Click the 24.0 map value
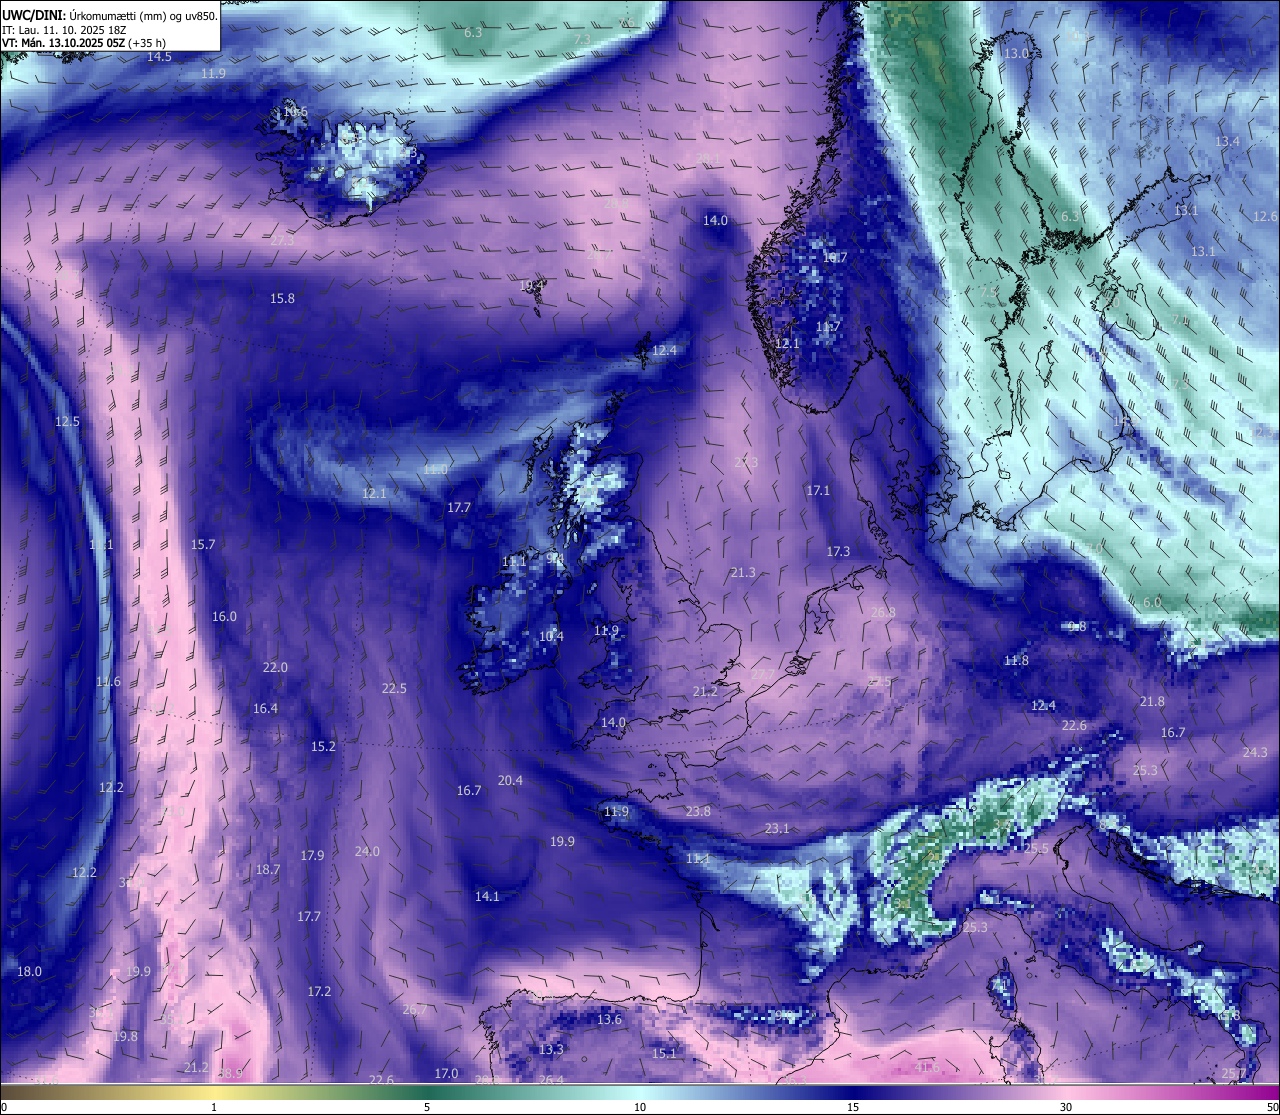Screen dimensions: 1280x1115 (x=367, y=852)
